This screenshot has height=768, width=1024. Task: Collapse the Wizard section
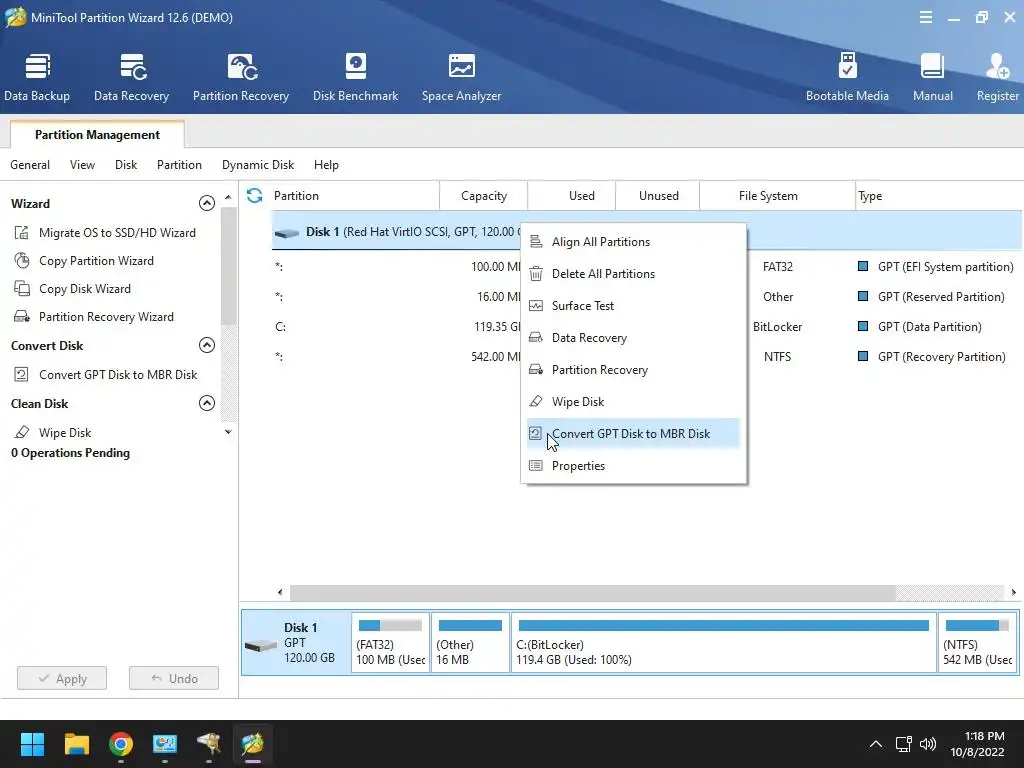pyautogui.click(x=206, y=203)
